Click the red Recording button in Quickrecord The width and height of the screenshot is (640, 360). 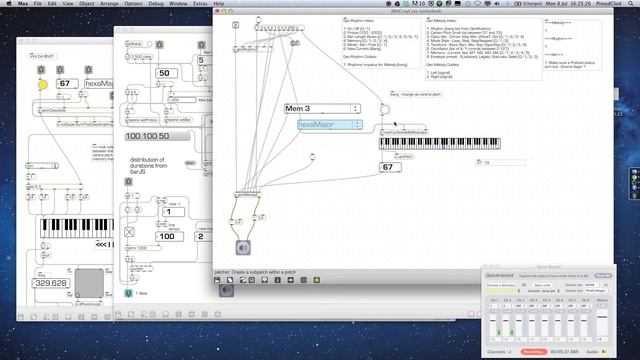pos(533,351)
